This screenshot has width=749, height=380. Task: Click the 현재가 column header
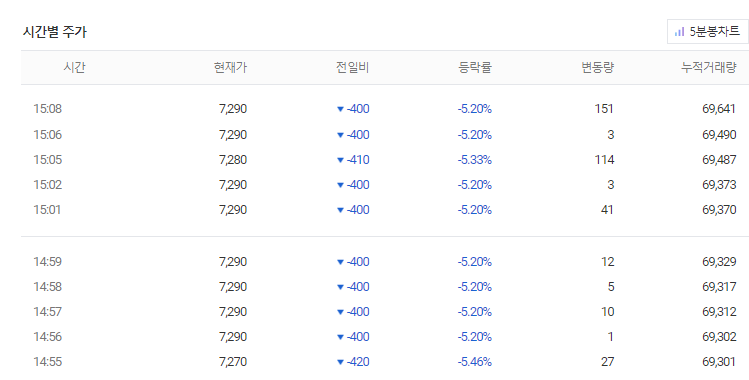tap(230, 67)
